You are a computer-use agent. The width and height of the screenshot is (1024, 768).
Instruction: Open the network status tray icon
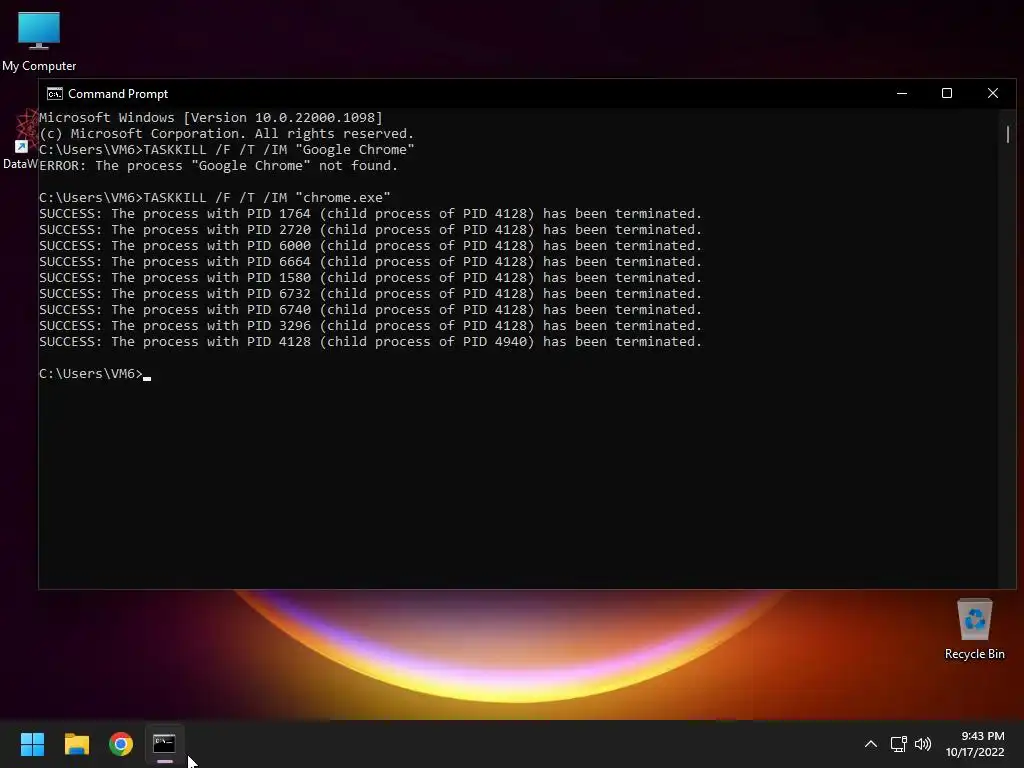(899, 744)
